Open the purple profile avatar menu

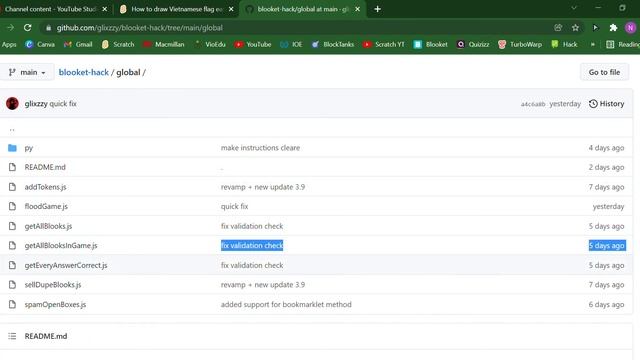pos(630,28)
